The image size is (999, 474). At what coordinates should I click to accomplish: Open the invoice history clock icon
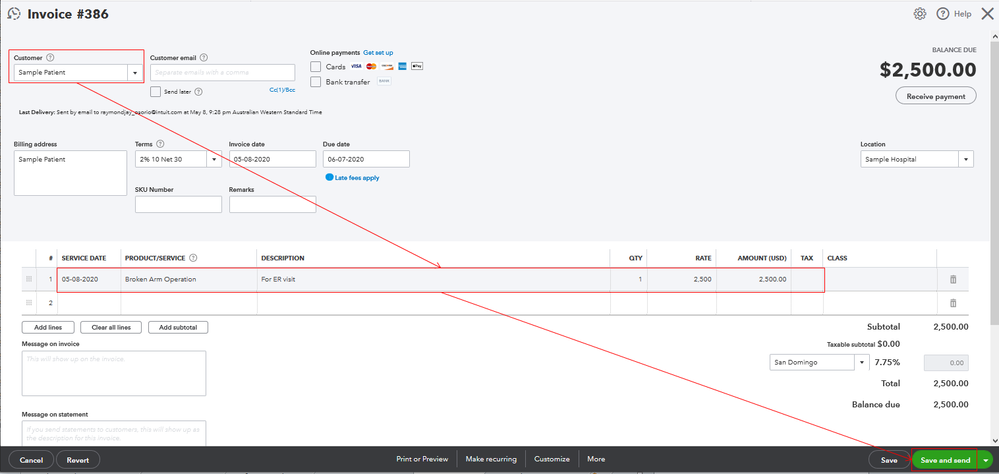tap(13, 14)
